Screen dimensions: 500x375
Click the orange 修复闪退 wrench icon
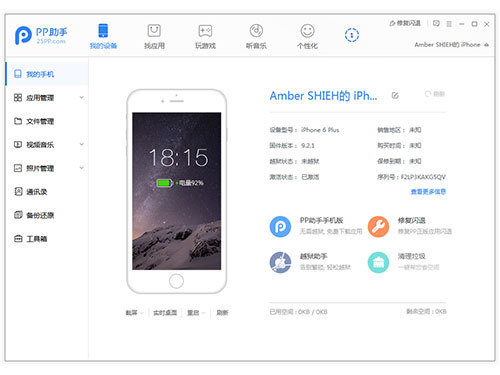378,227
